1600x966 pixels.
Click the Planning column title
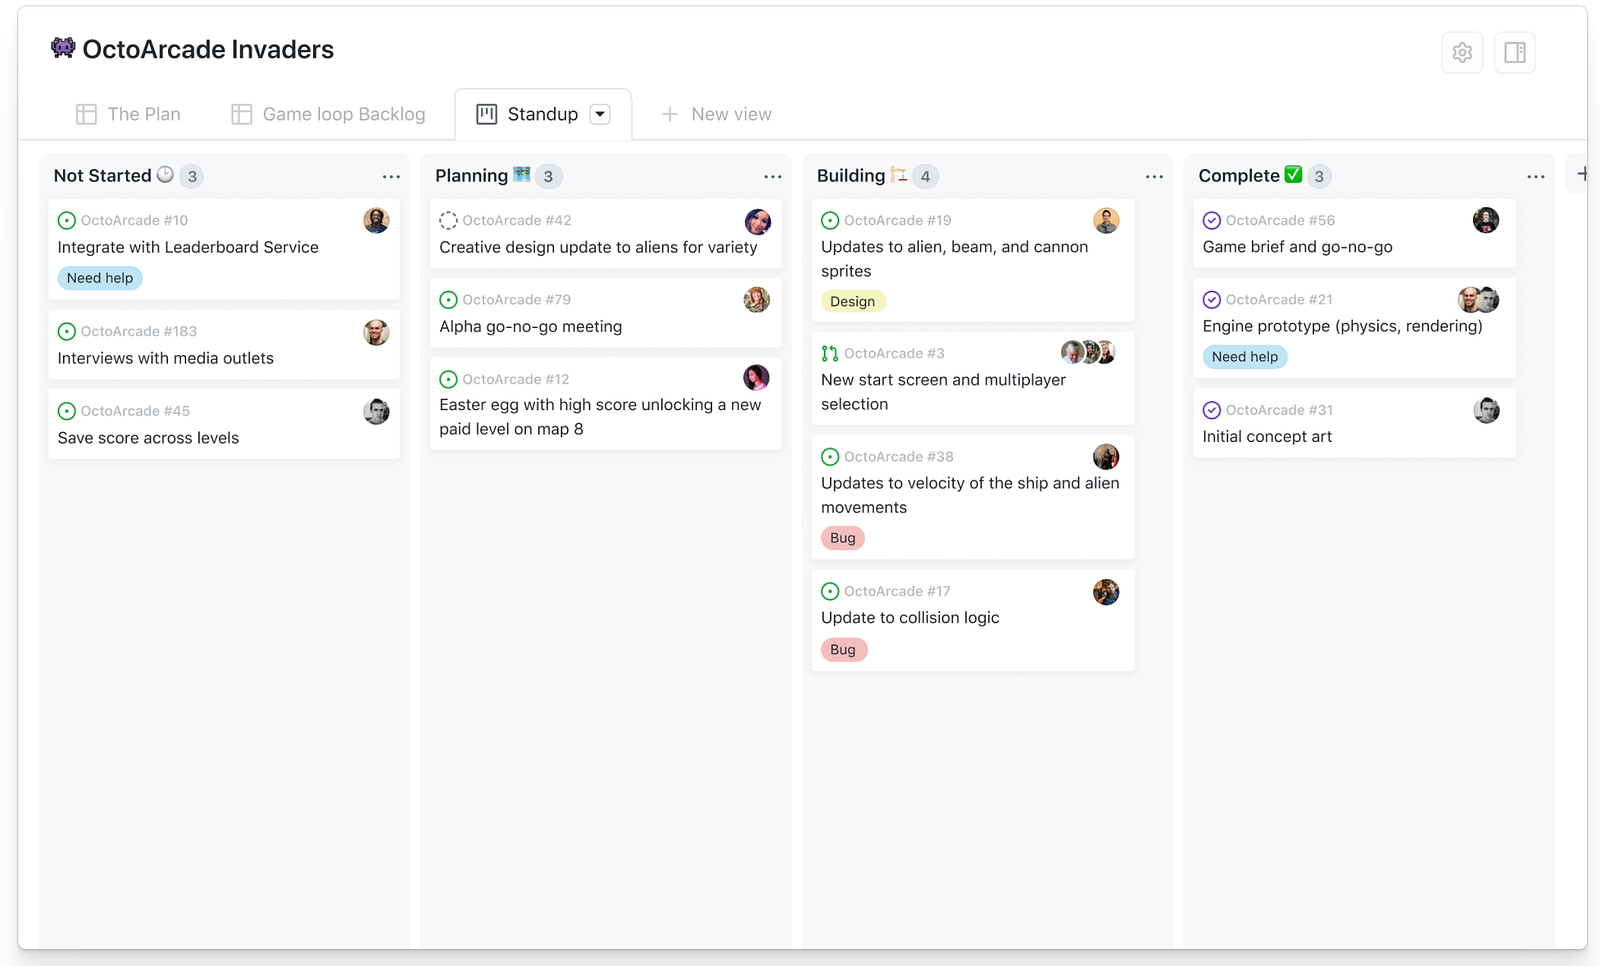click(x=471, y=176)
